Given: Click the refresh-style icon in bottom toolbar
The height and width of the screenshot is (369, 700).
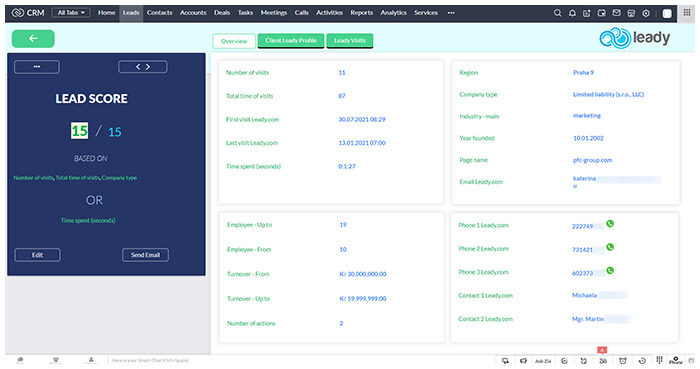Looking at the screenshot, I should 583,361.
